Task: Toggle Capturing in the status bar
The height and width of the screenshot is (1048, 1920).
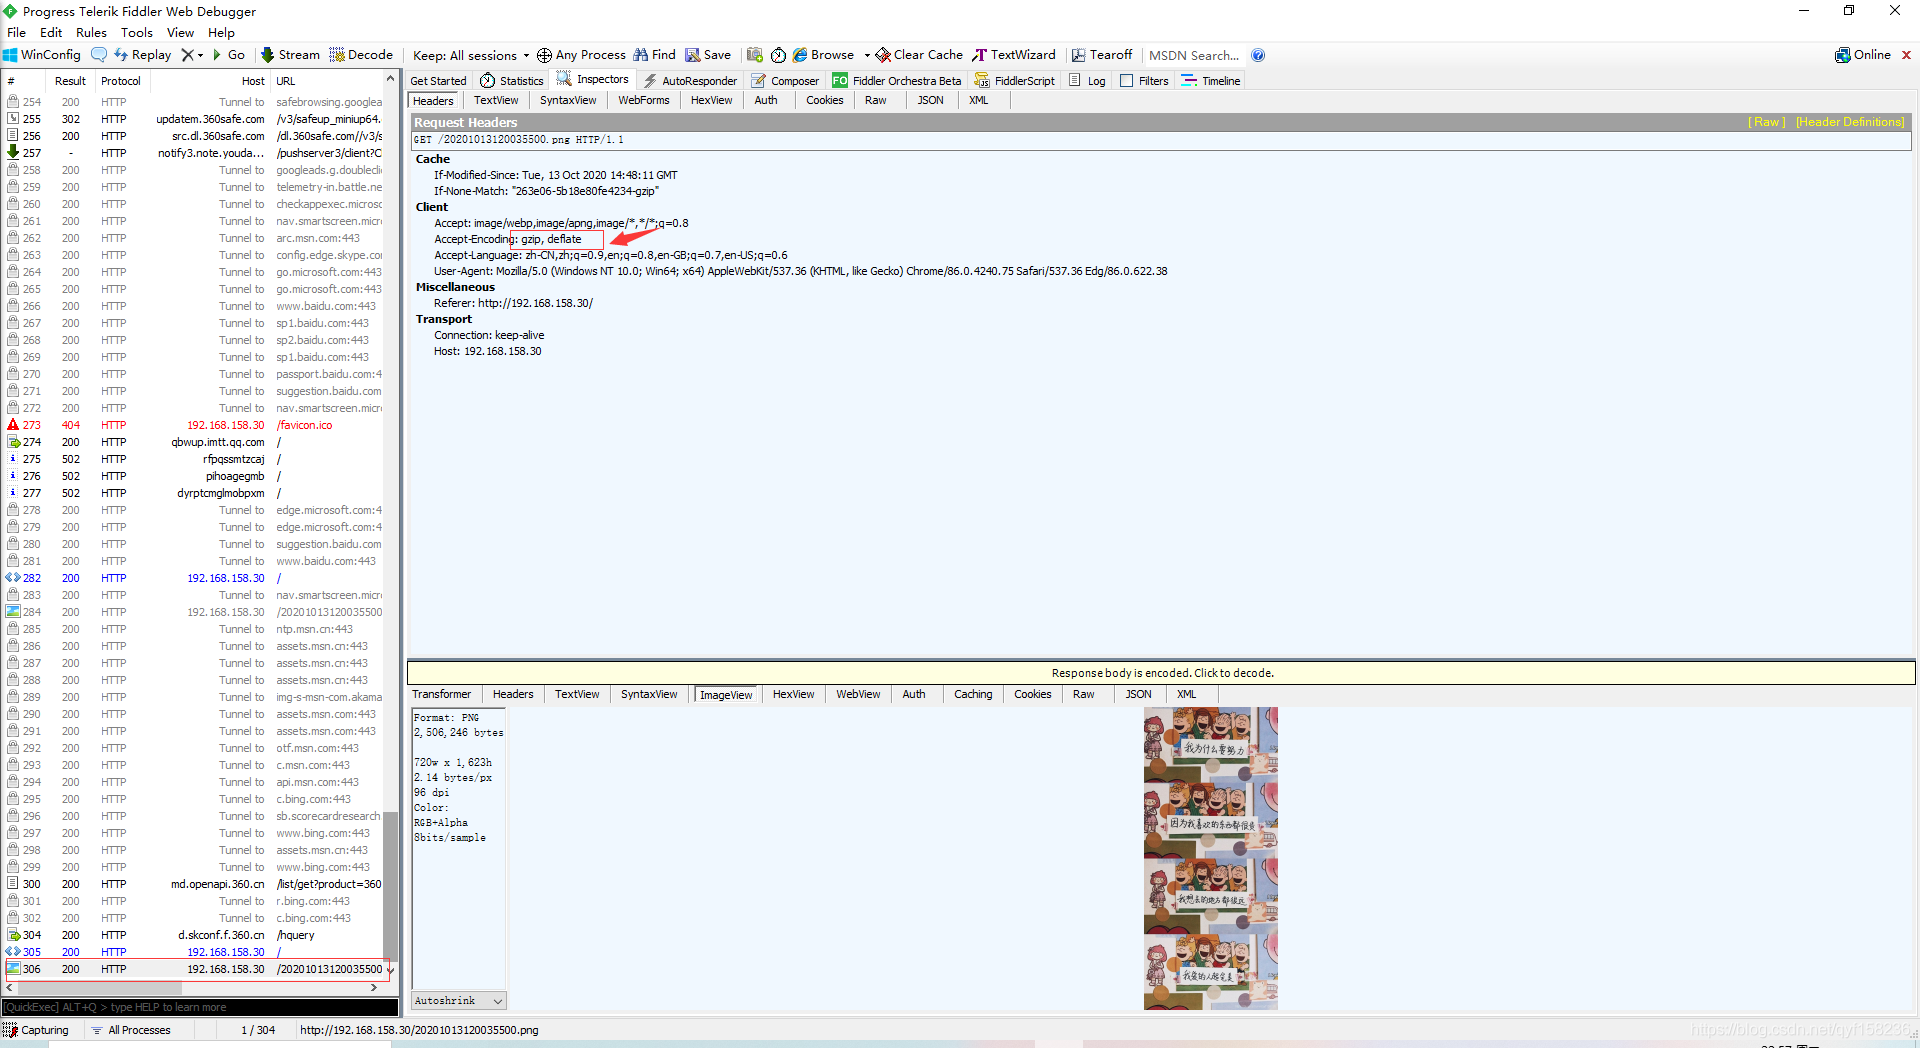Action: click(37, 1030)
